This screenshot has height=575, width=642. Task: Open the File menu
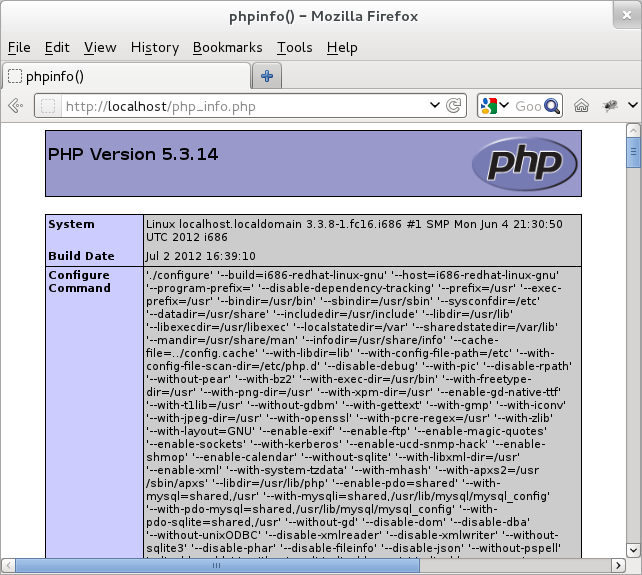click(19, 47)
